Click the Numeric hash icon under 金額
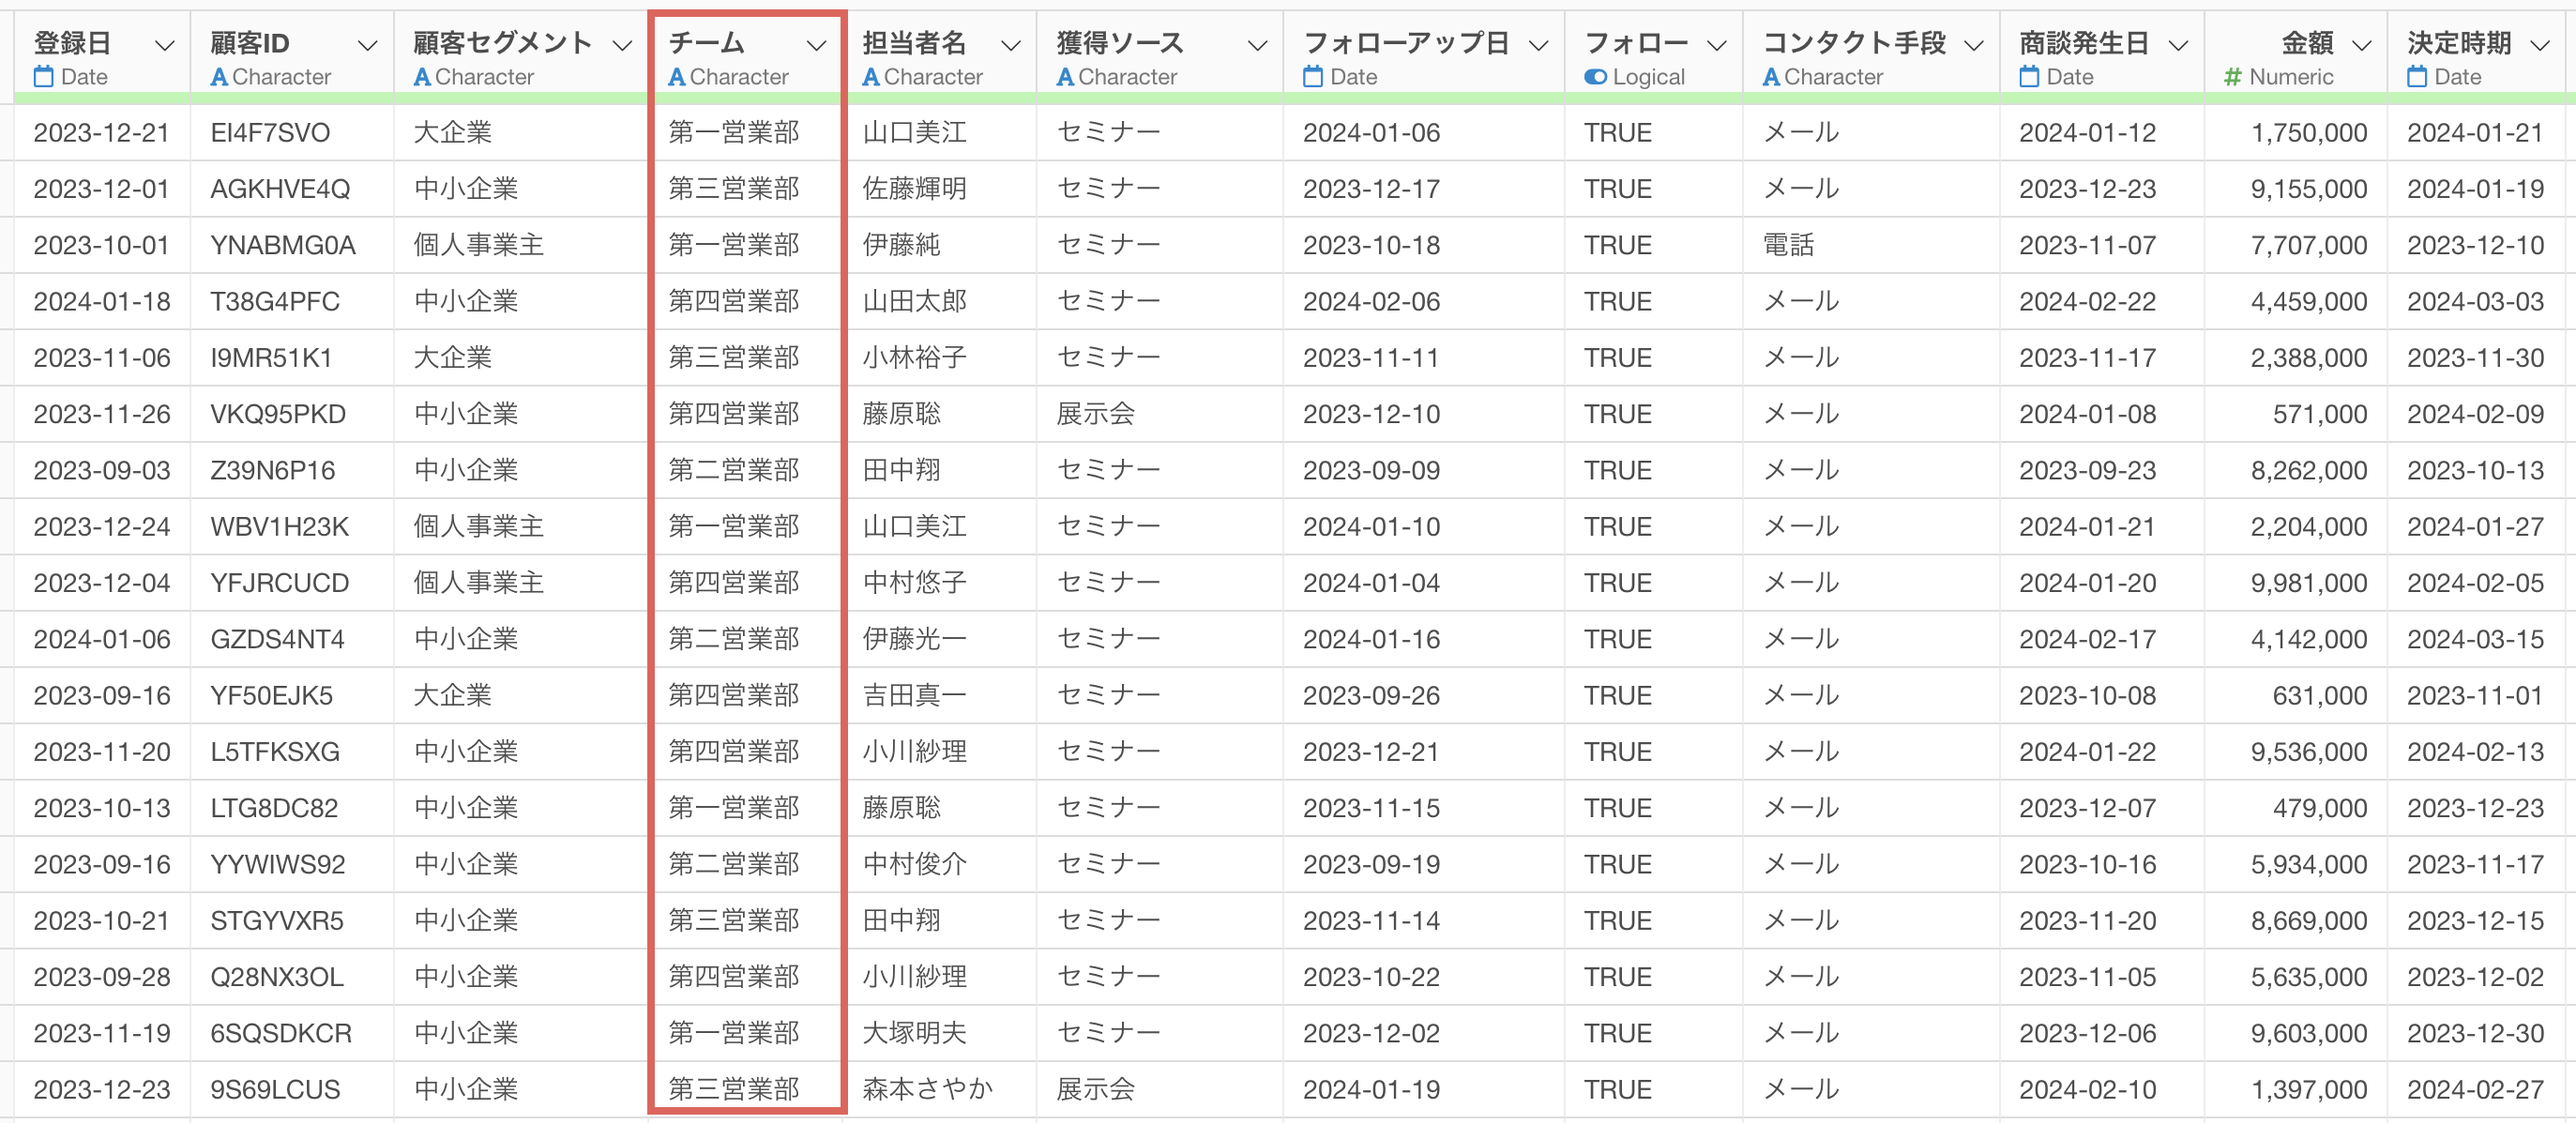This screenshot has height=1124, width=2576. [2233, 77]
